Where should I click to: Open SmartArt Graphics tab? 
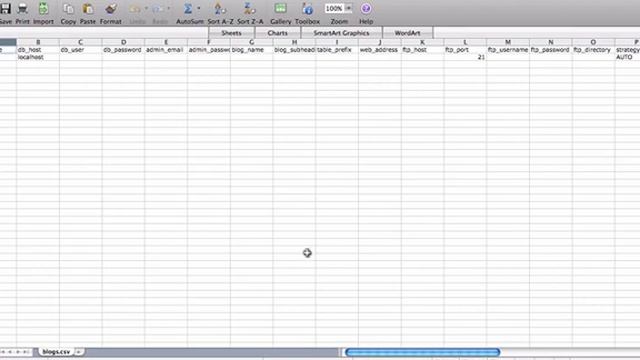[341, 33]
